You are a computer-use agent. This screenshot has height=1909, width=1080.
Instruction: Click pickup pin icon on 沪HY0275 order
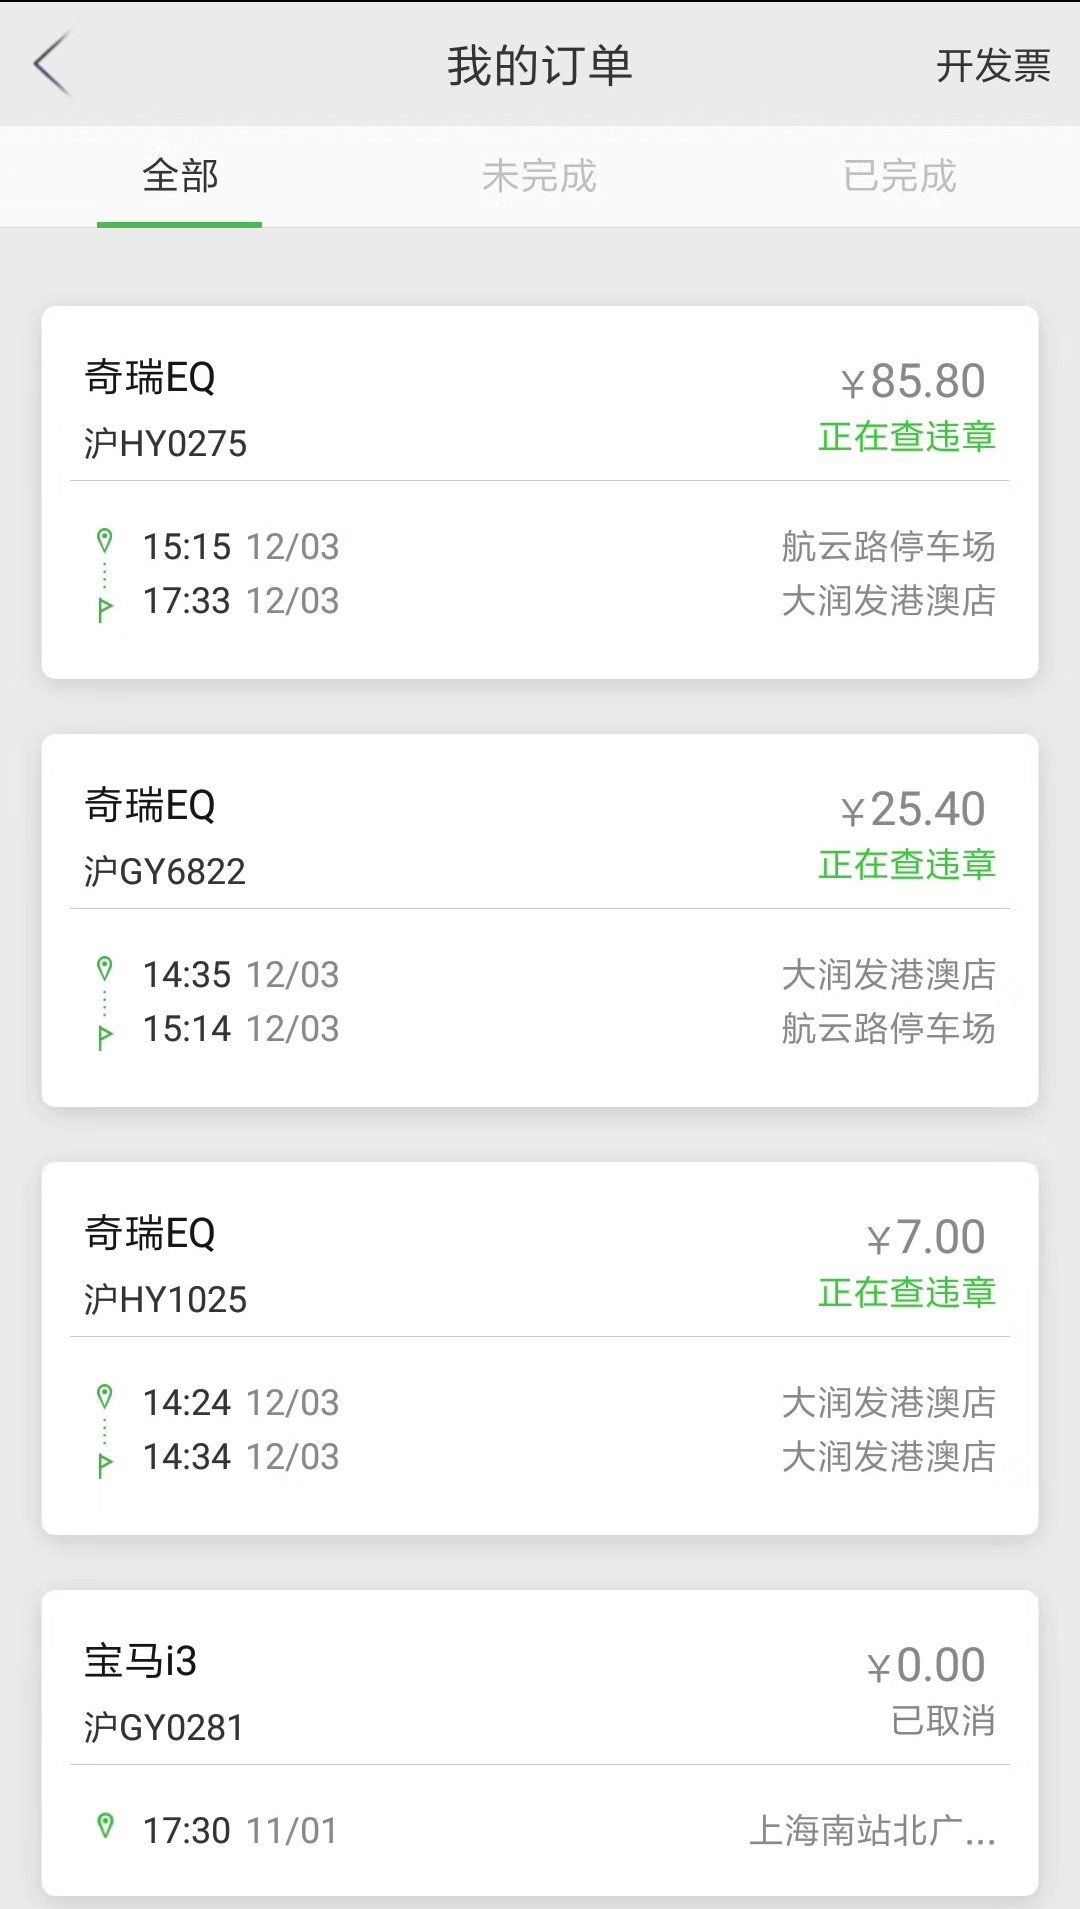coord(104,542)
